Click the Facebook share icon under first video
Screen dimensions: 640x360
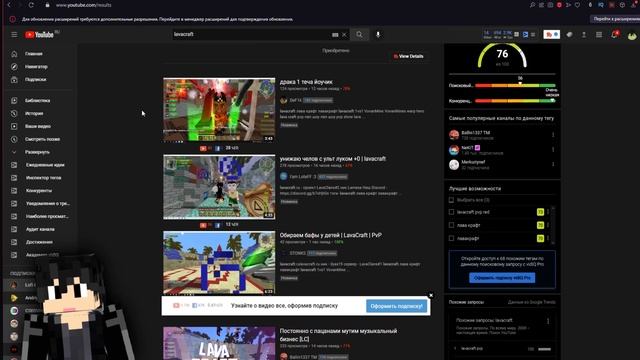[218, 148]
